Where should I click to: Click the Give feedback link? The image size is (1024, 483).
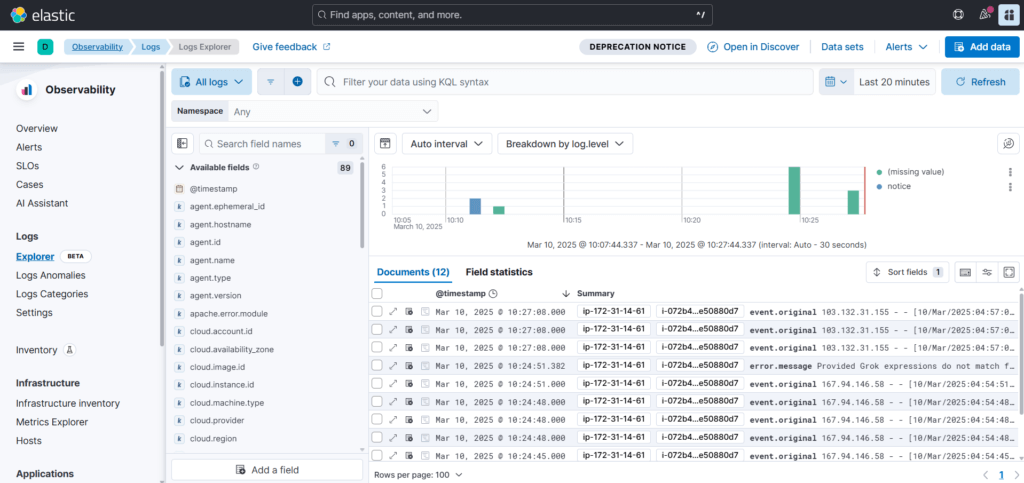pyautogui.click(x=291, y=47)
